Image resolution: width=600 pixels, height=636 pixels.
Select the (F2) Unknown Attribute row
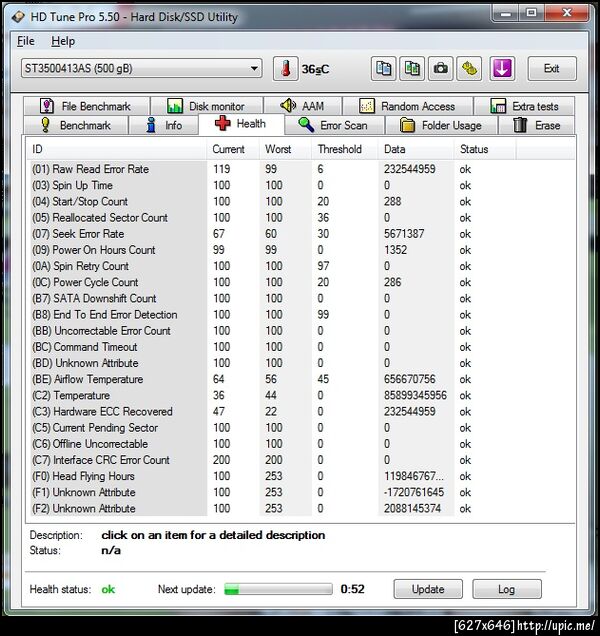pos(300,509)
